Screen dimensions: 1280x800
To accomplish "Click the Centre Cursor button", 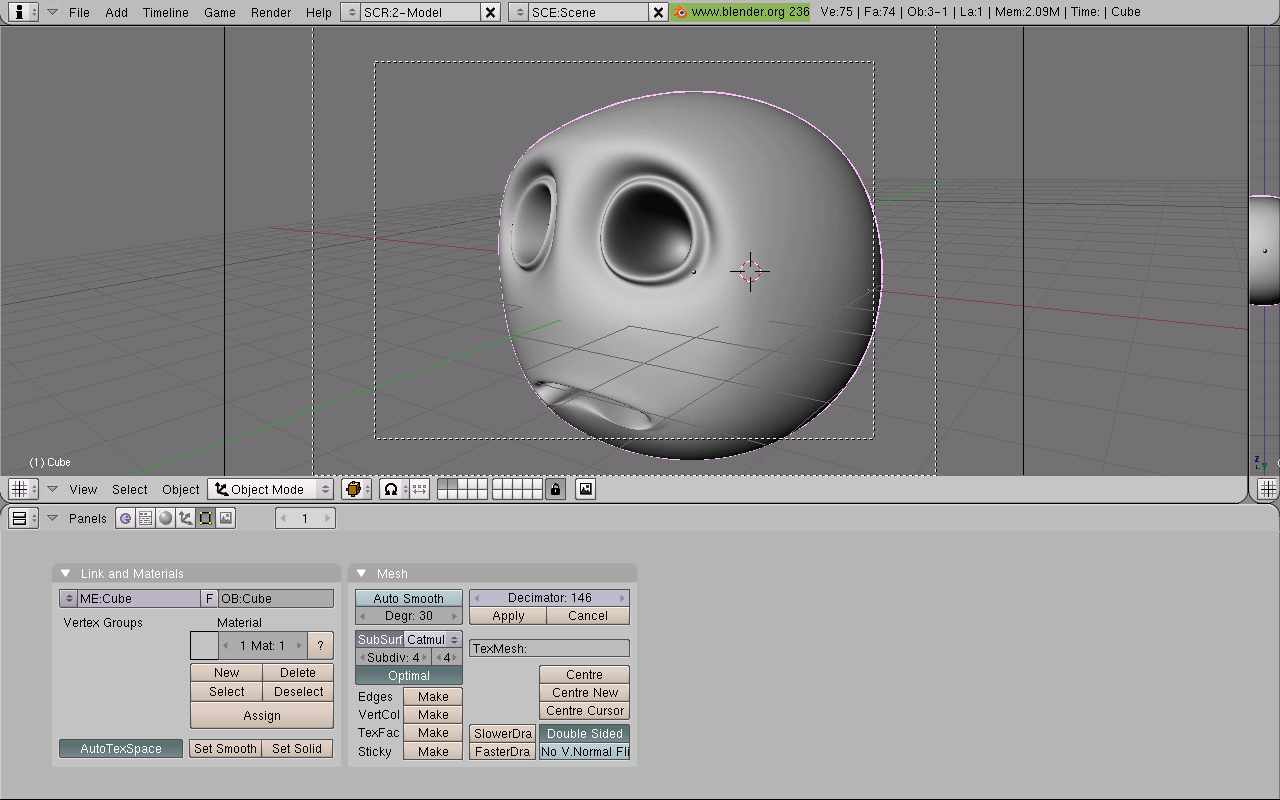I will [585, 711].
